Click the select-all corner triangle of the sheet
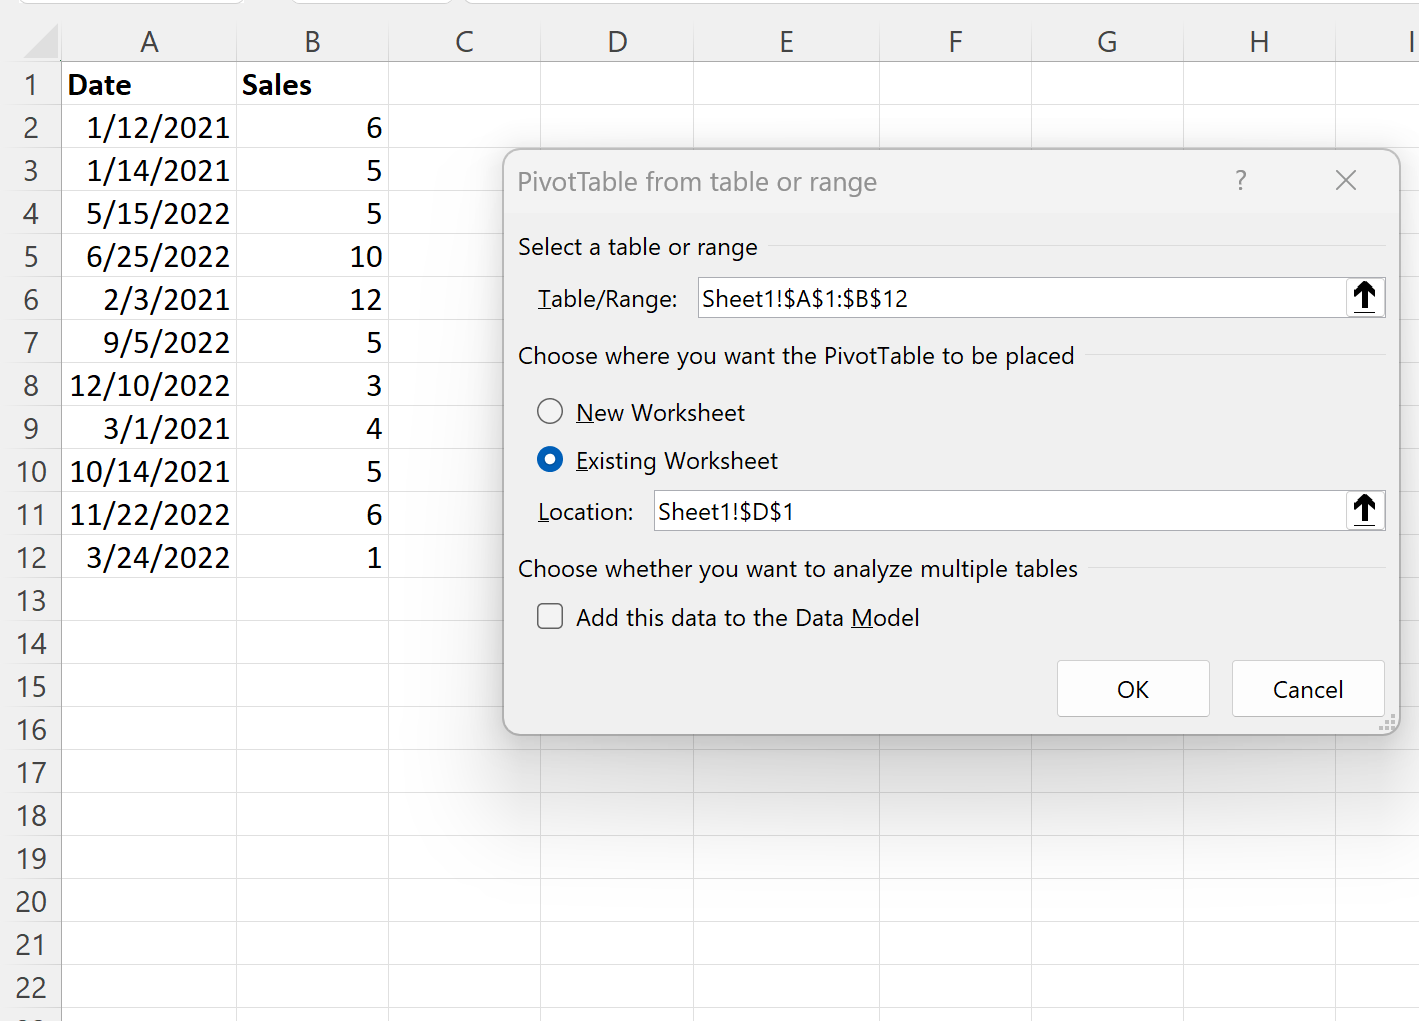This screenshot has height=1021, width=1419. tap(40, 43)
